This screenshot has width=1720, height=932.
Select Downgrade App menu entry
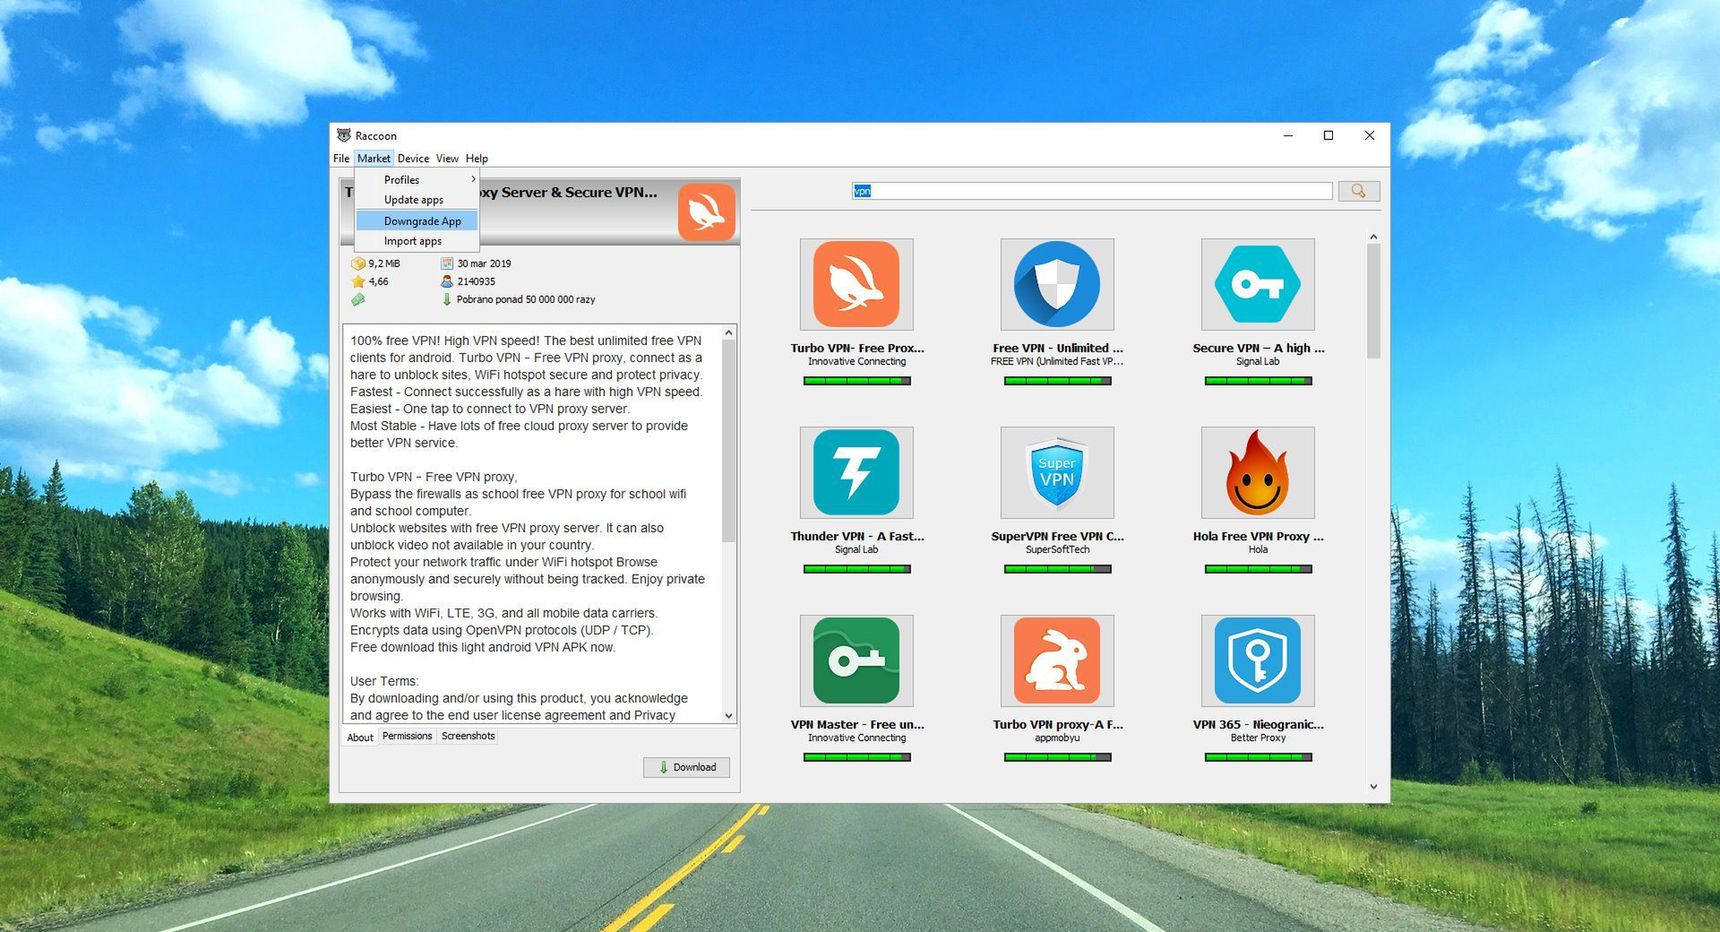click(417, 221)
